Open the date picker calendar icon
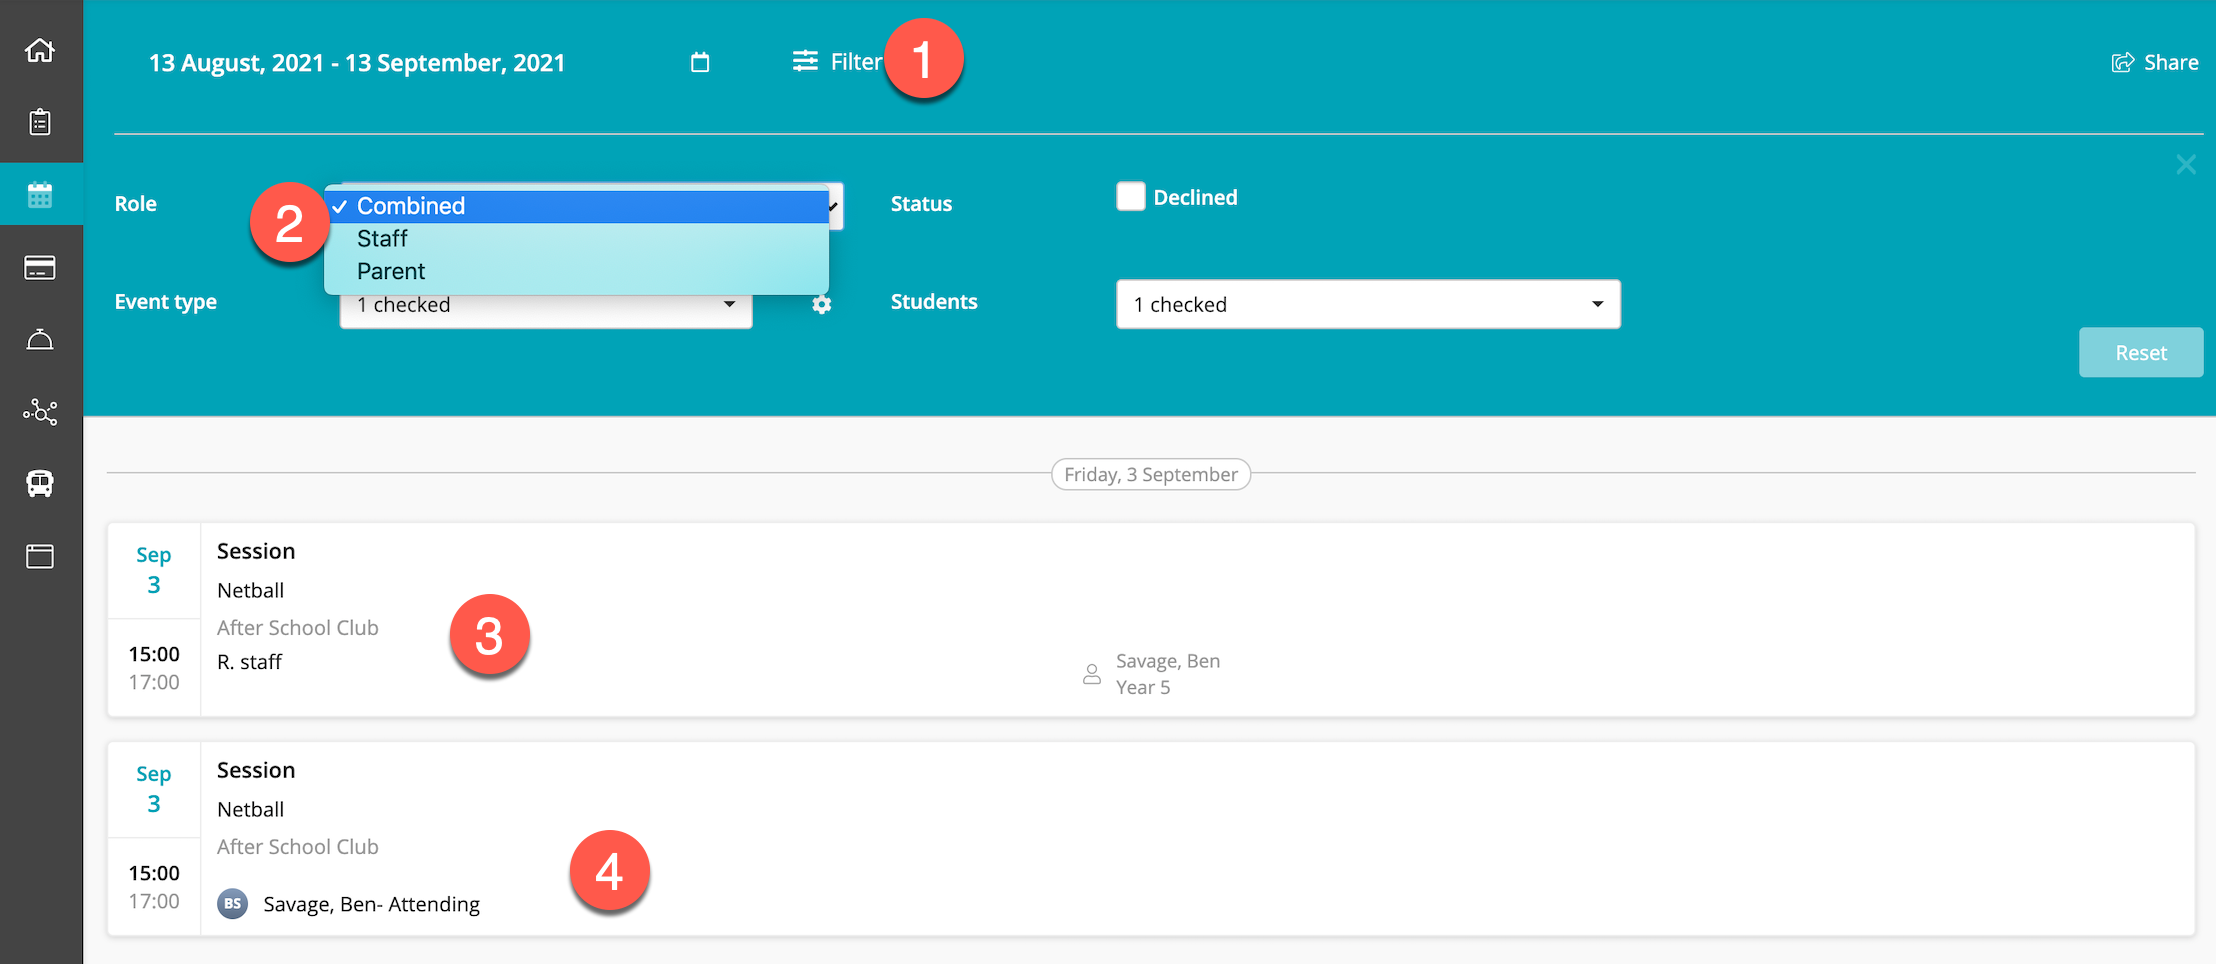 (700, 62)
